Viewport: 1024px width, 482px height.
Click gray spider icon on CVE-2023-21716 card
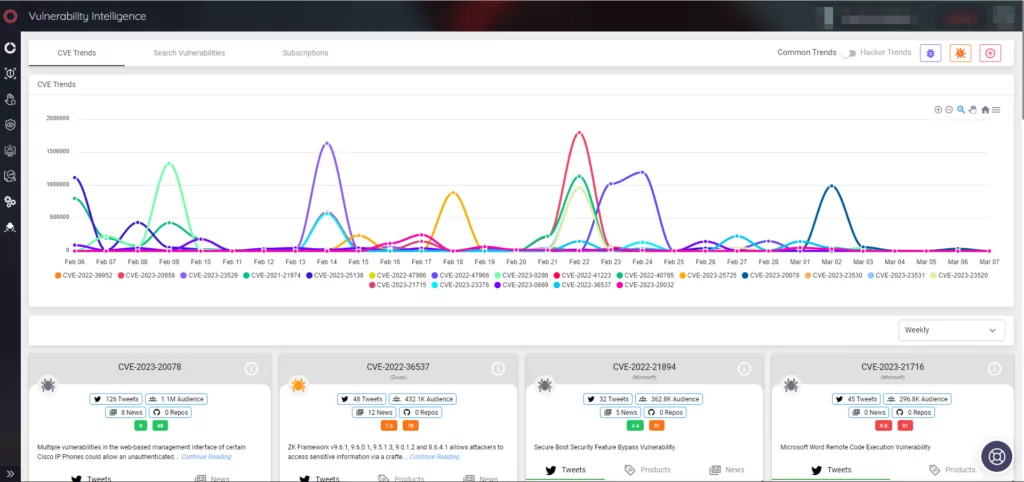(x=792, y=385)
